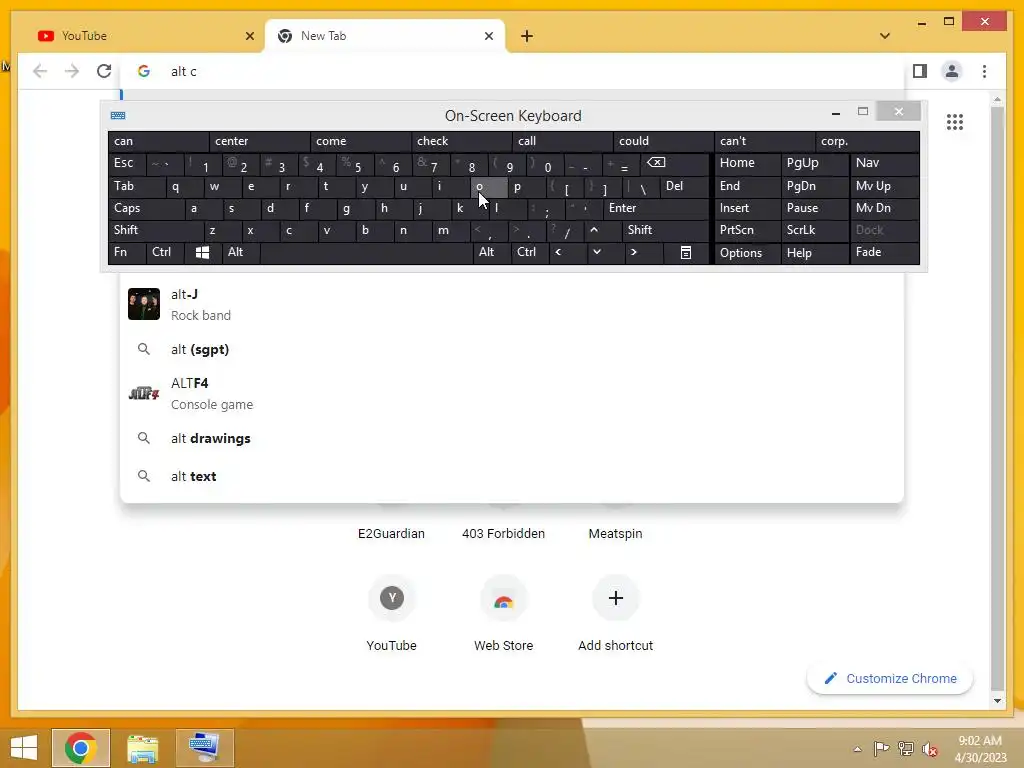Open Chrome side panel
Image resolution: width=1024 pixels, height=768 pixels.
(920, 71)
